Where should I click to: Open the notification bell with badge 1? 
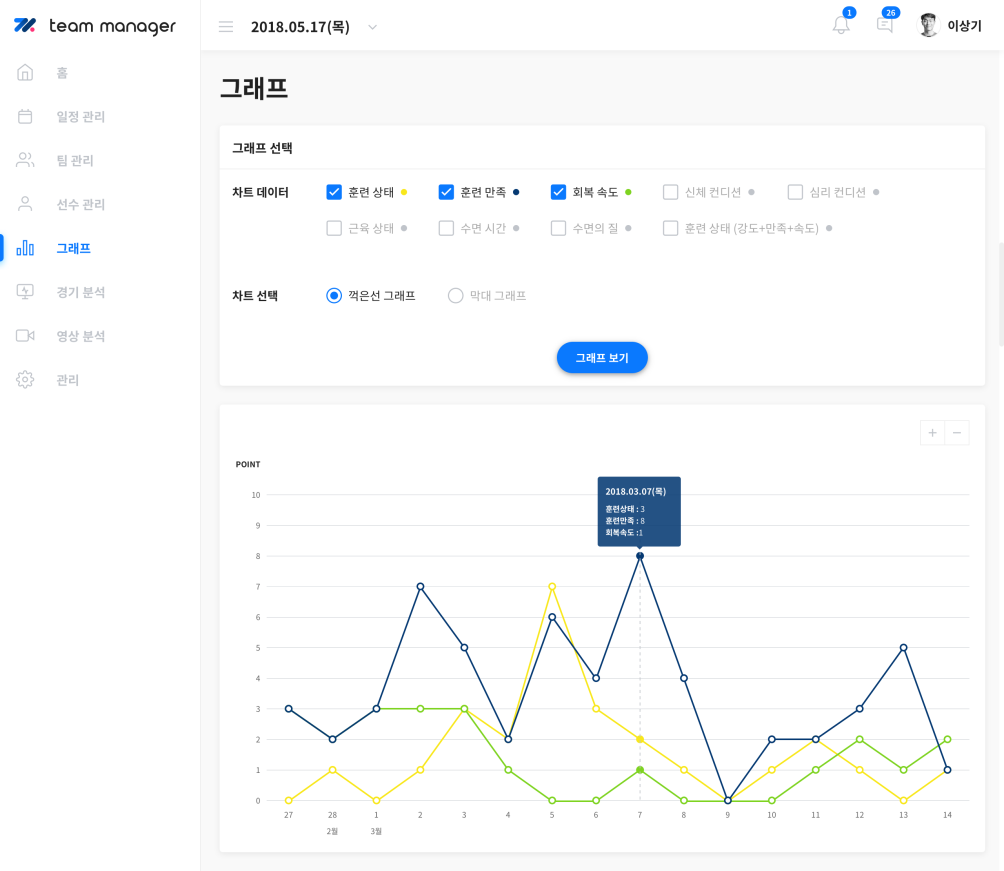click(x=840, y=28)
